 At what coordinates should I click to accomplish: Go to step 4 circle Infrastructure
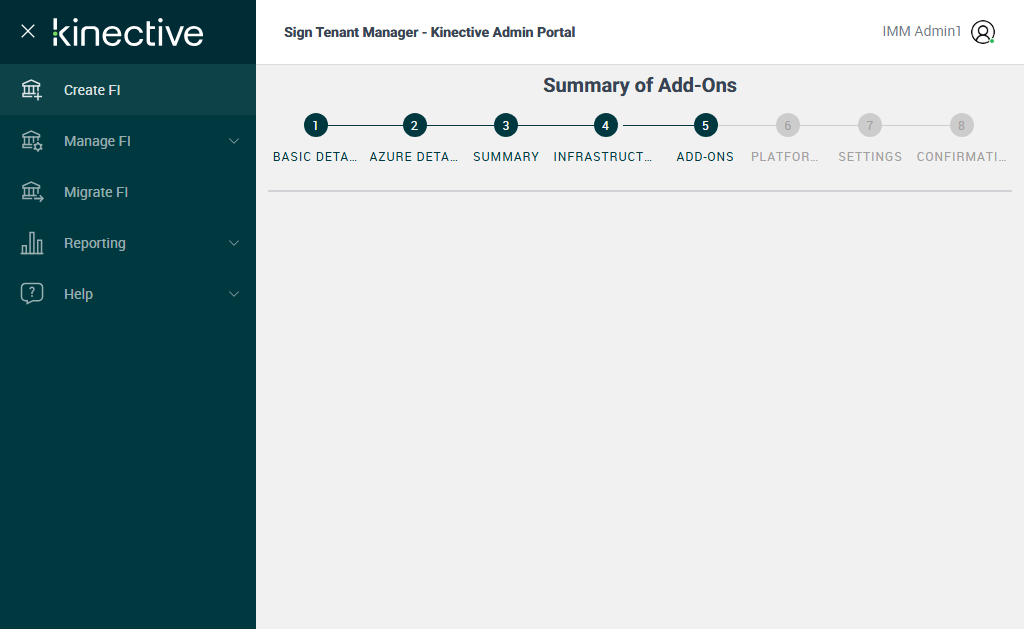tap(605, 125)
